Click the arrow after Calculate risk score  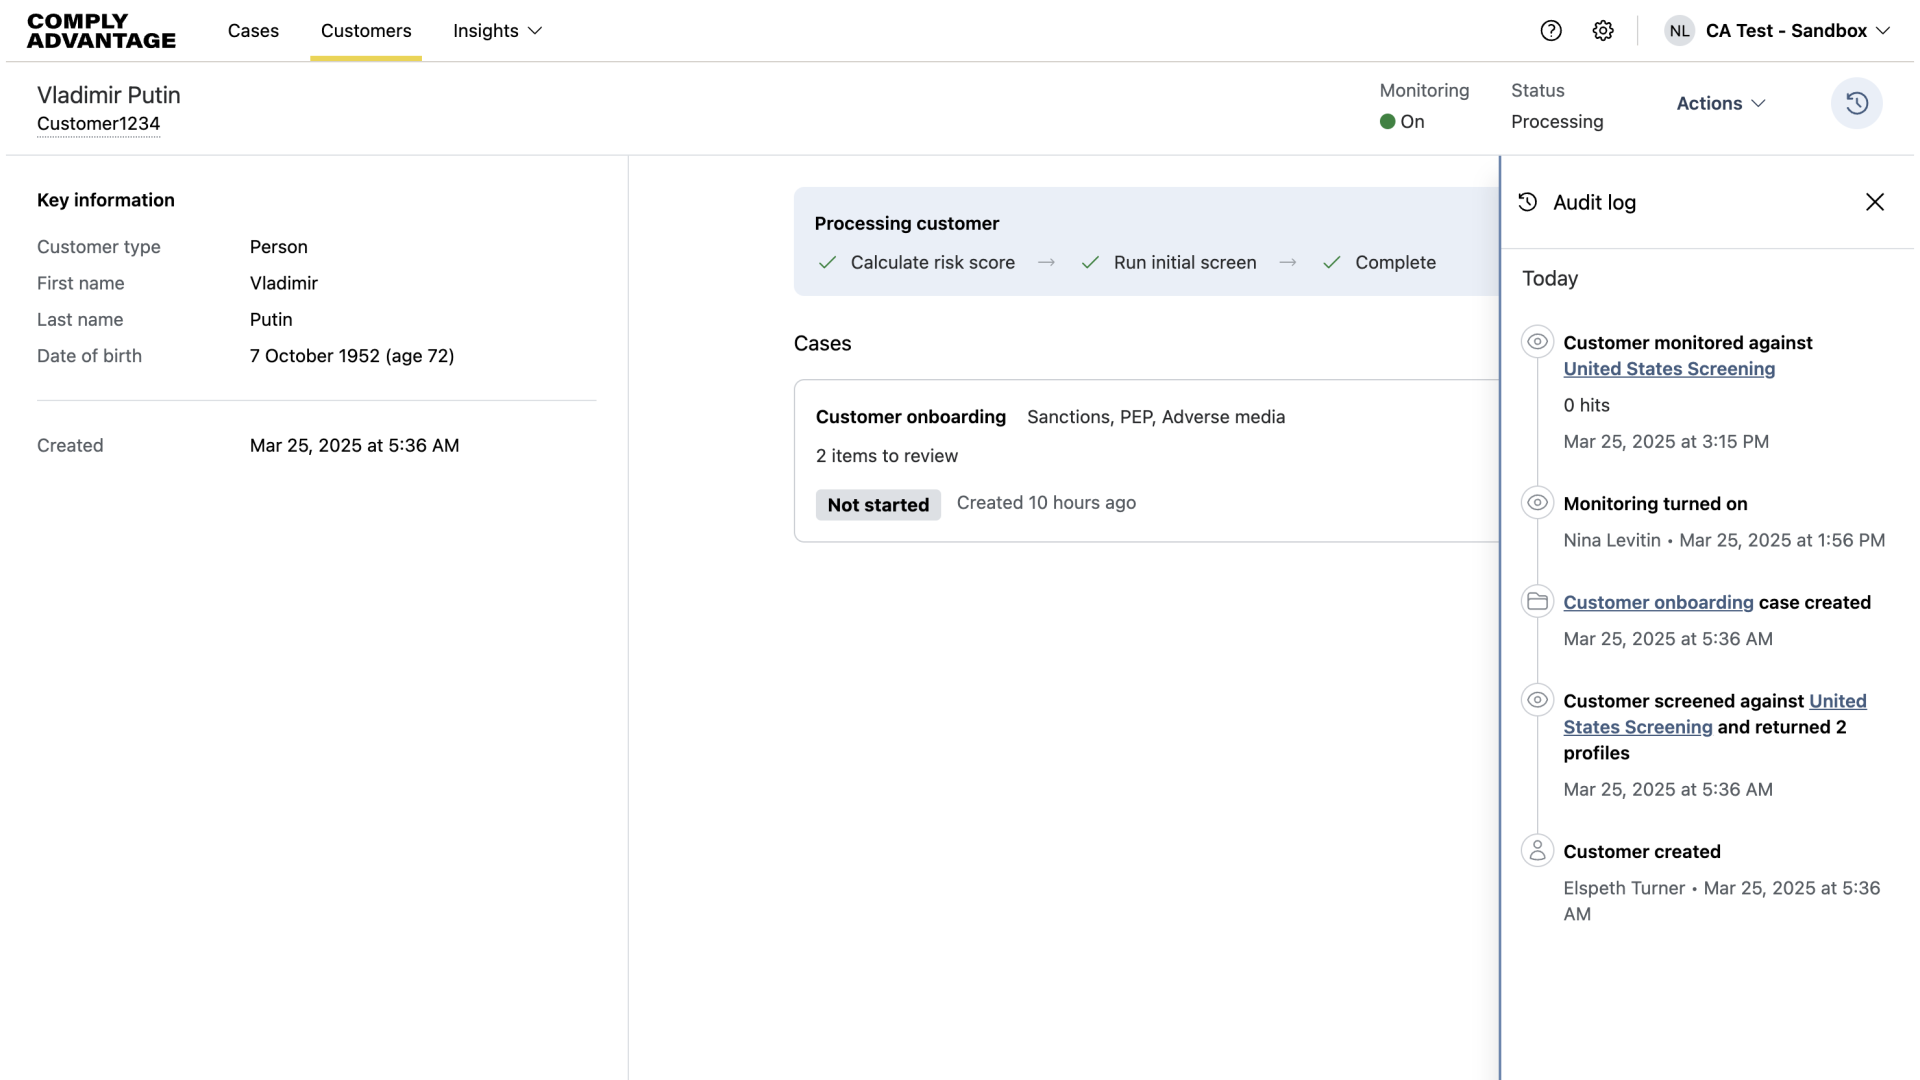coord(1046,262)
